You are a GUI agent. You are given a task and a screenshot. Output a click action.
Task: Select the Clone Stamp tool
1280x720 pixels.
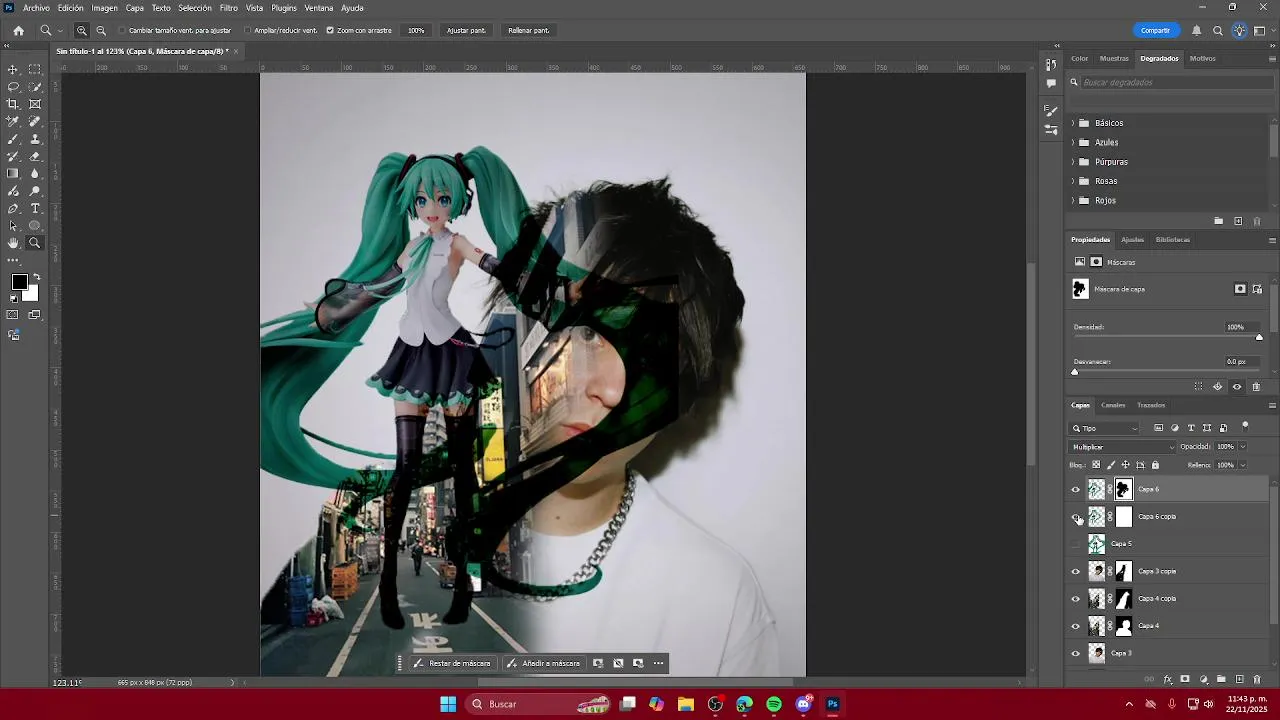click(35, 139)
